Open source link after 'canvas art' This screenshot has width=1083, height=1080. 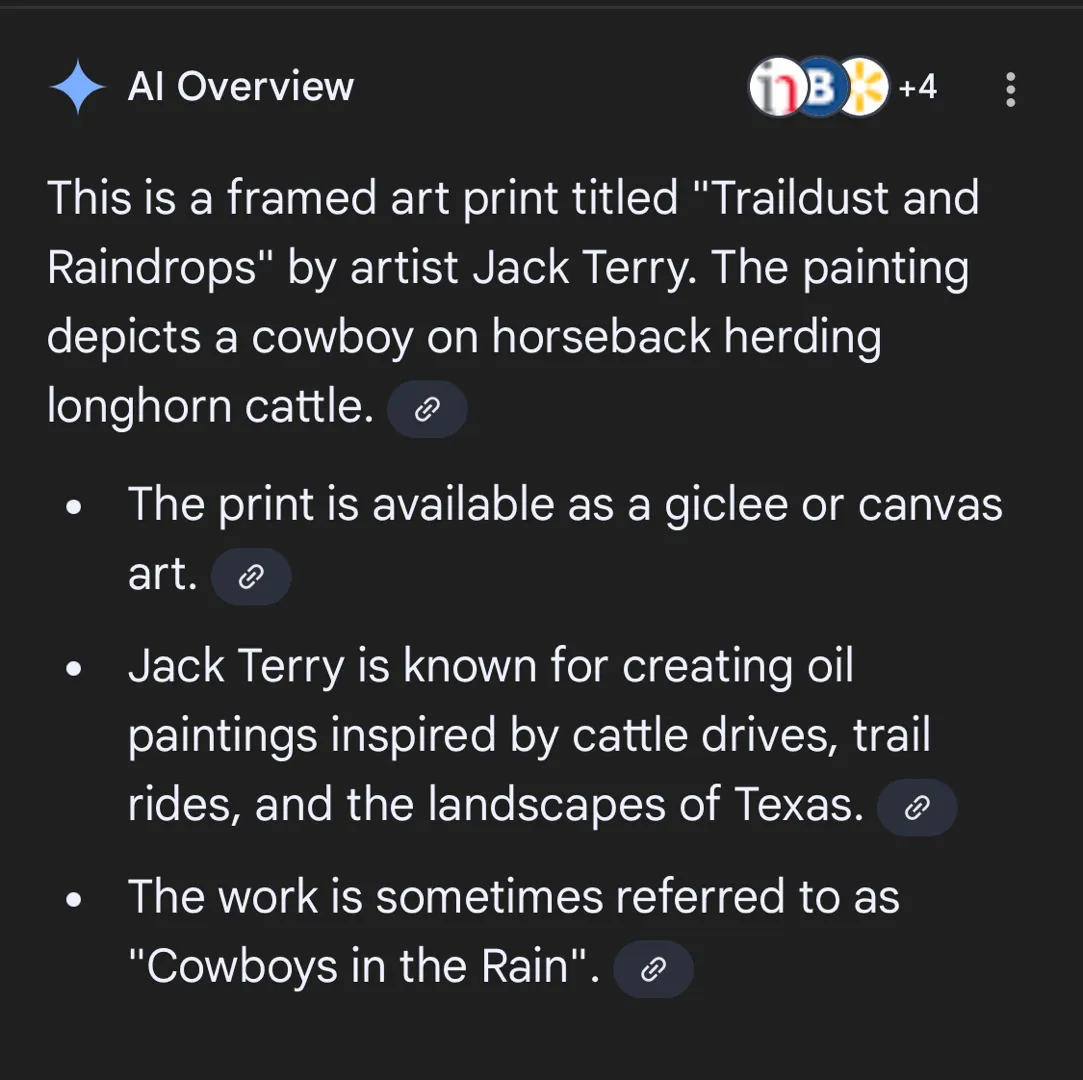click(251, 576)
